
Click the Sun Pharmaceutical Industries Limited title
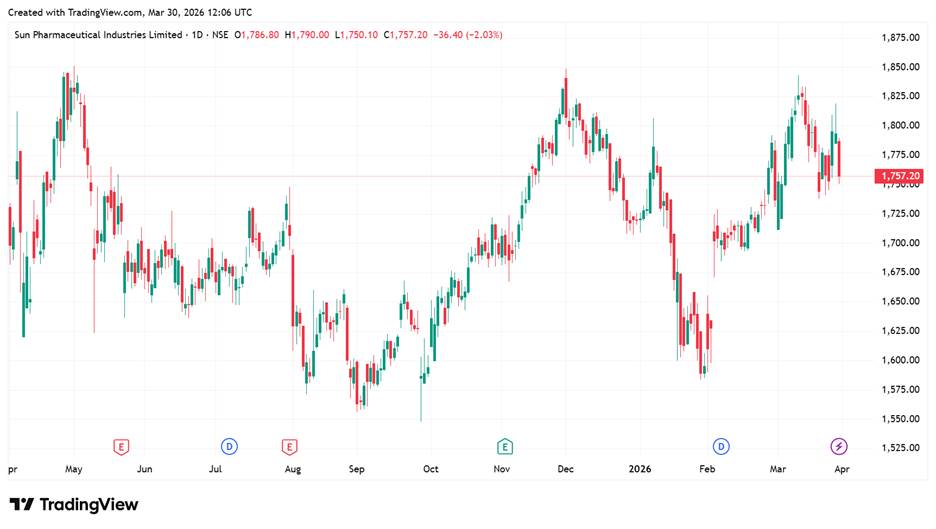point(99,35)
